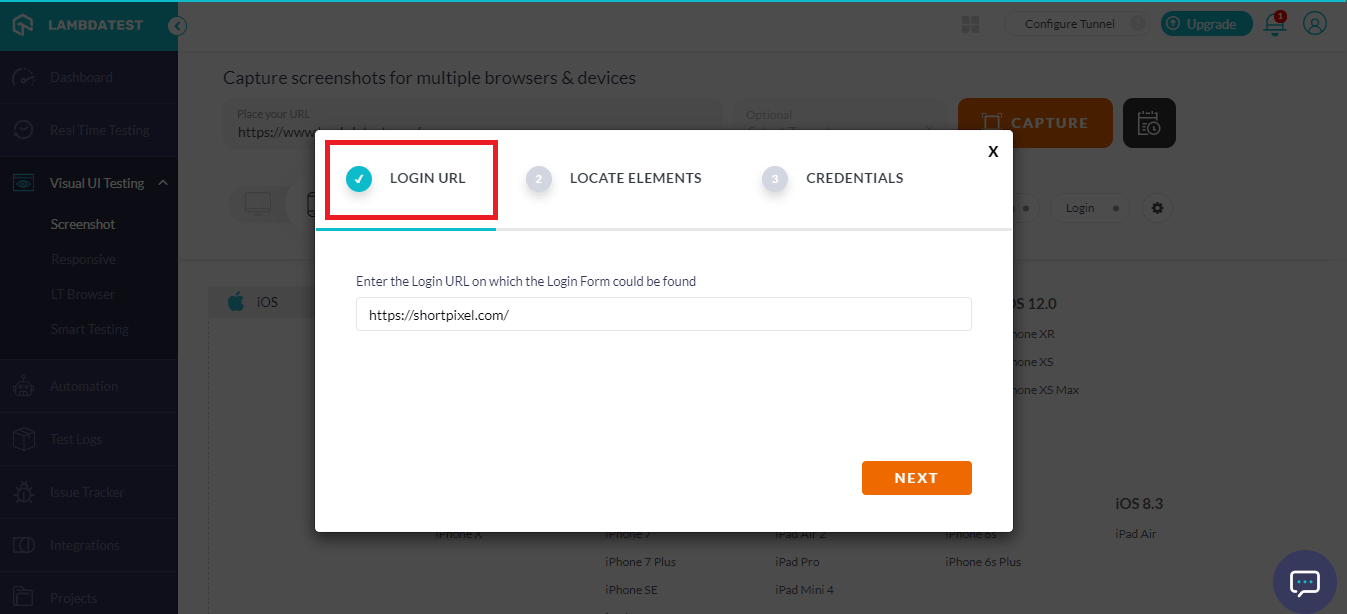The image size is (1347, 614).
Task: Click the apps grid icon
Action: point(969,24)
